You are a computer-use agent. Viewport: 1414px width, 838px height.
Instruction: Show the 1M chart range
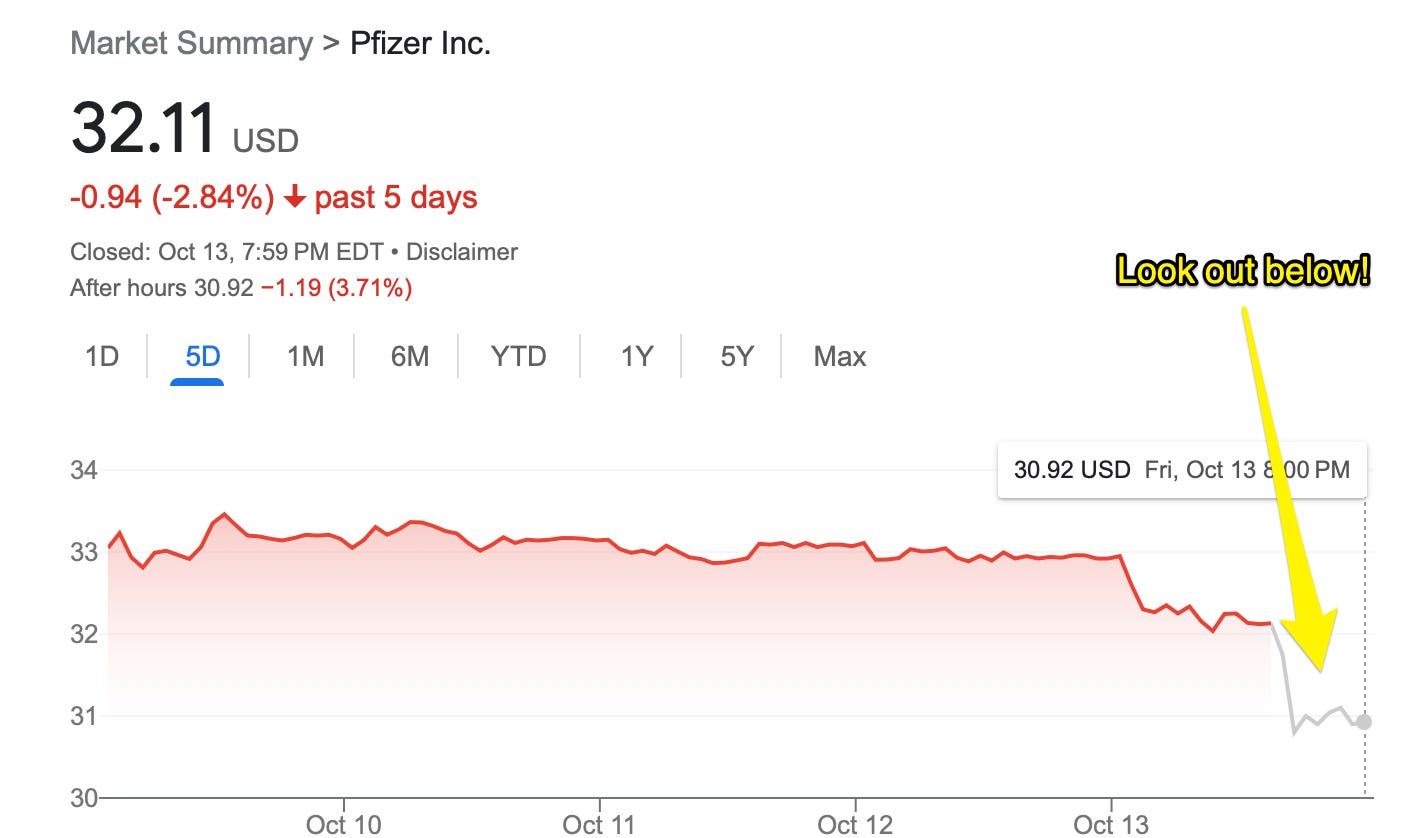[x=305, y=356]
